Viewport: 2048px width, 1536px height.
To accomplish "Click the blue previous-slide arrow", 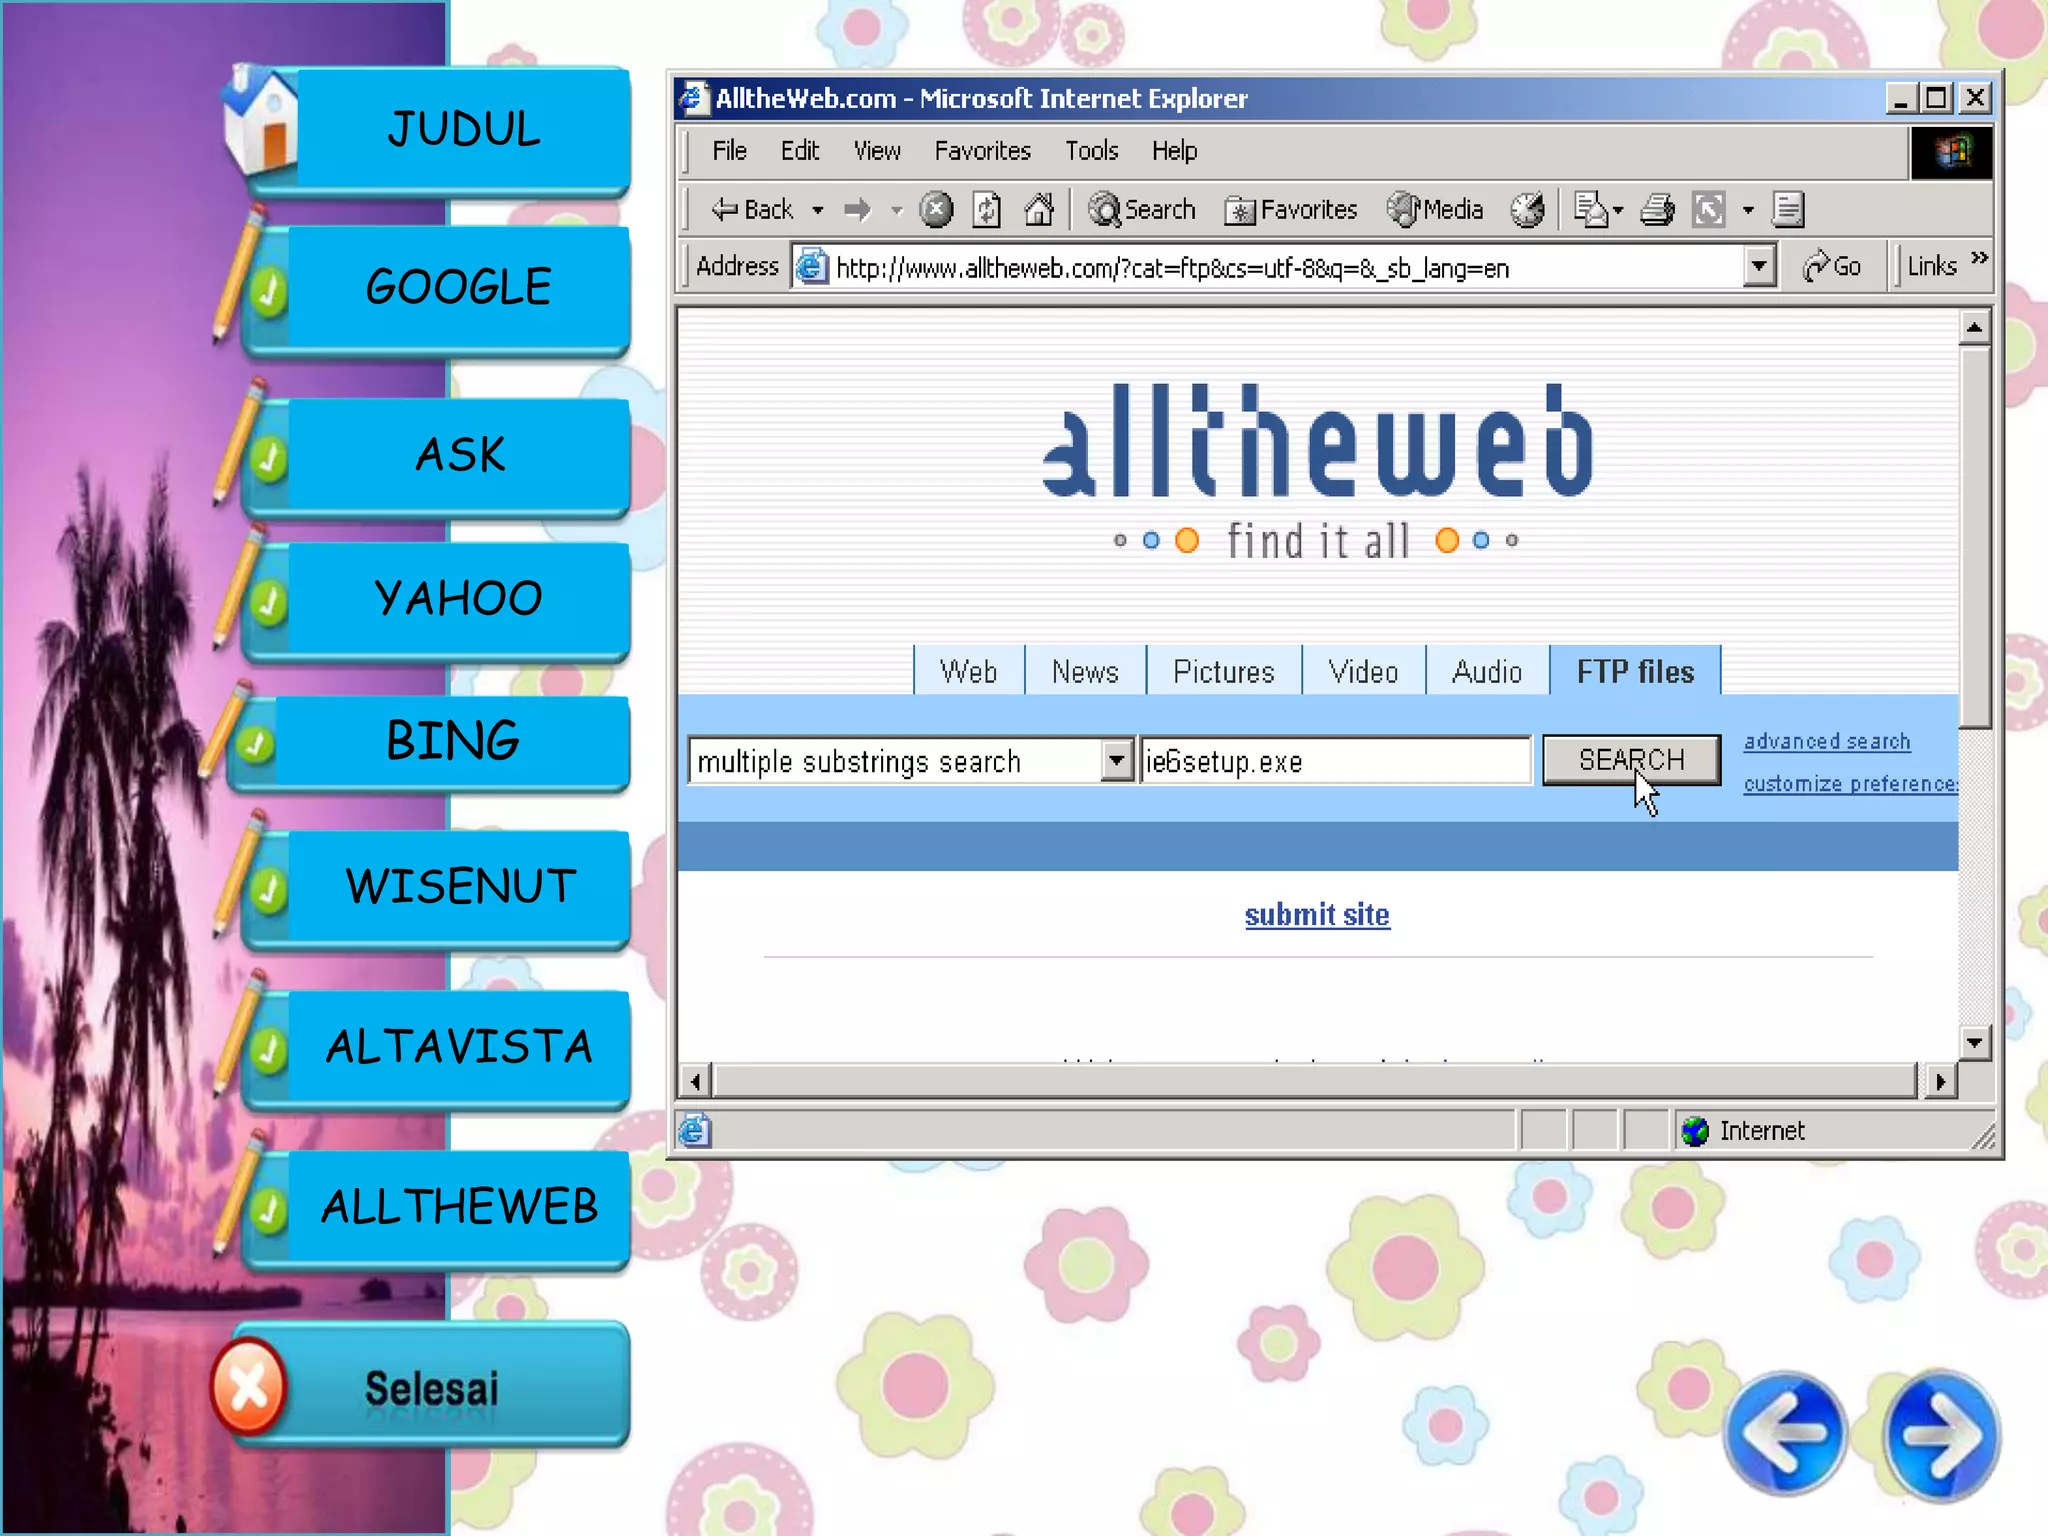I will pyautogui.click(x=1786, y=1434).
